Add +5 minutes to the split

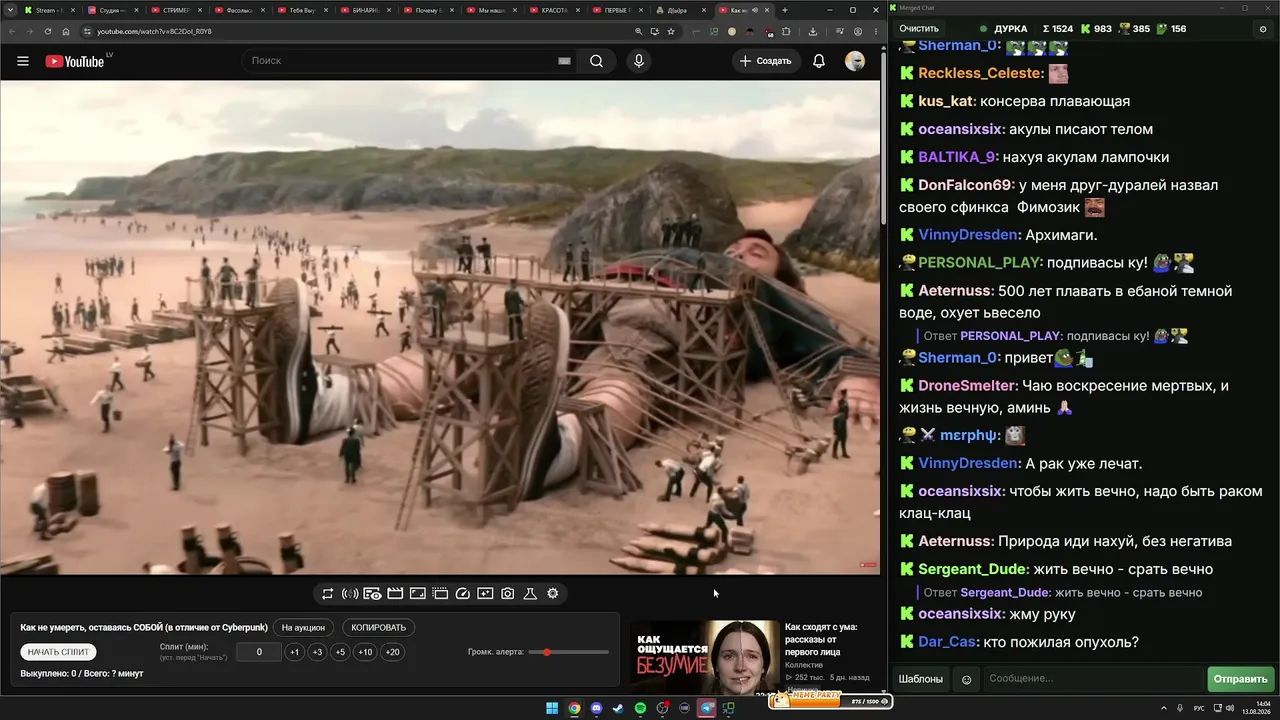340,652
